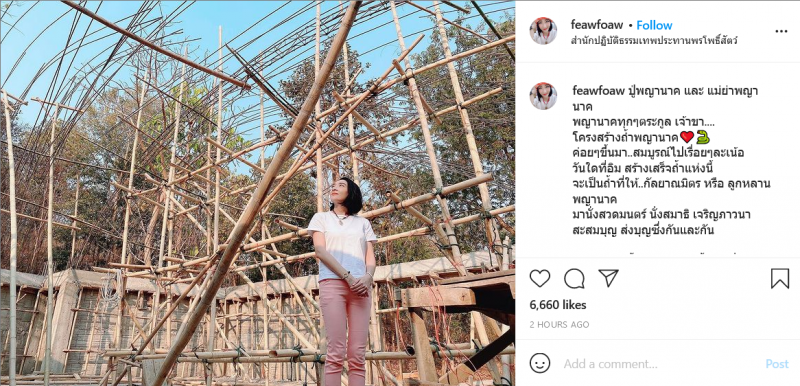
Task: Open three-dot more options menu
Action: [x=781, y=31]
